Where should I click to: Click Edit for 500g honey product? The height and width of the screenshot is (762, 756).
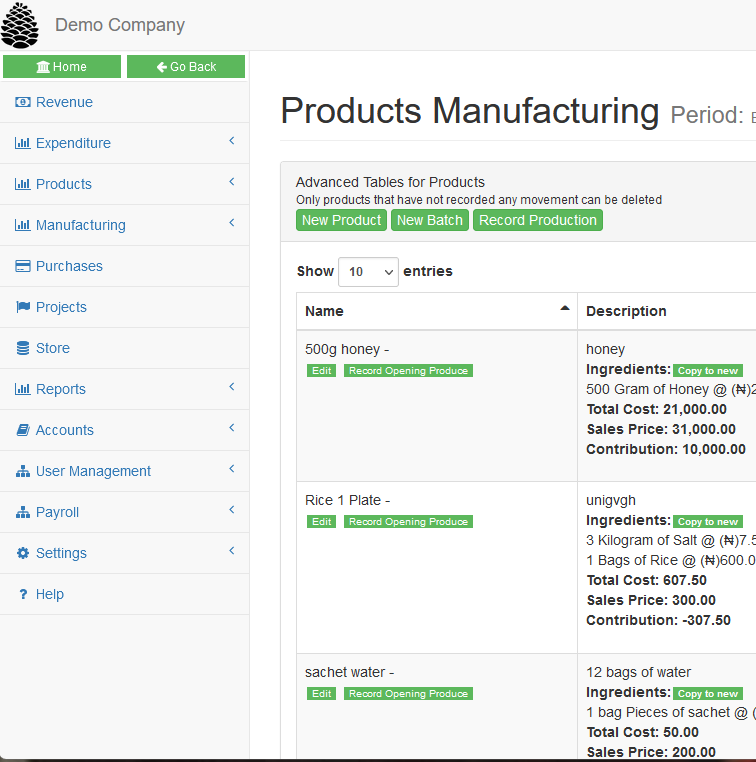coord(321,371)
